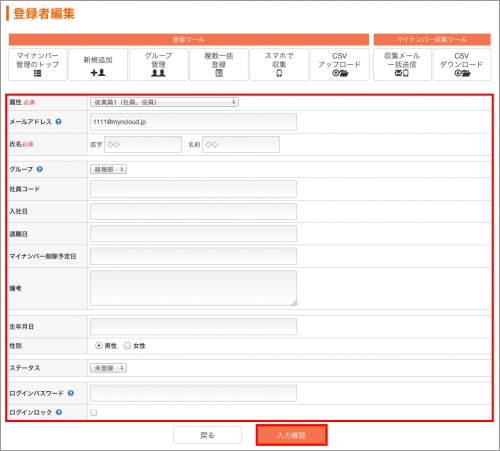This screenshot has width=500, height=451.
Task: Click the 入力確認 button
Action: [x=292, y=435]
